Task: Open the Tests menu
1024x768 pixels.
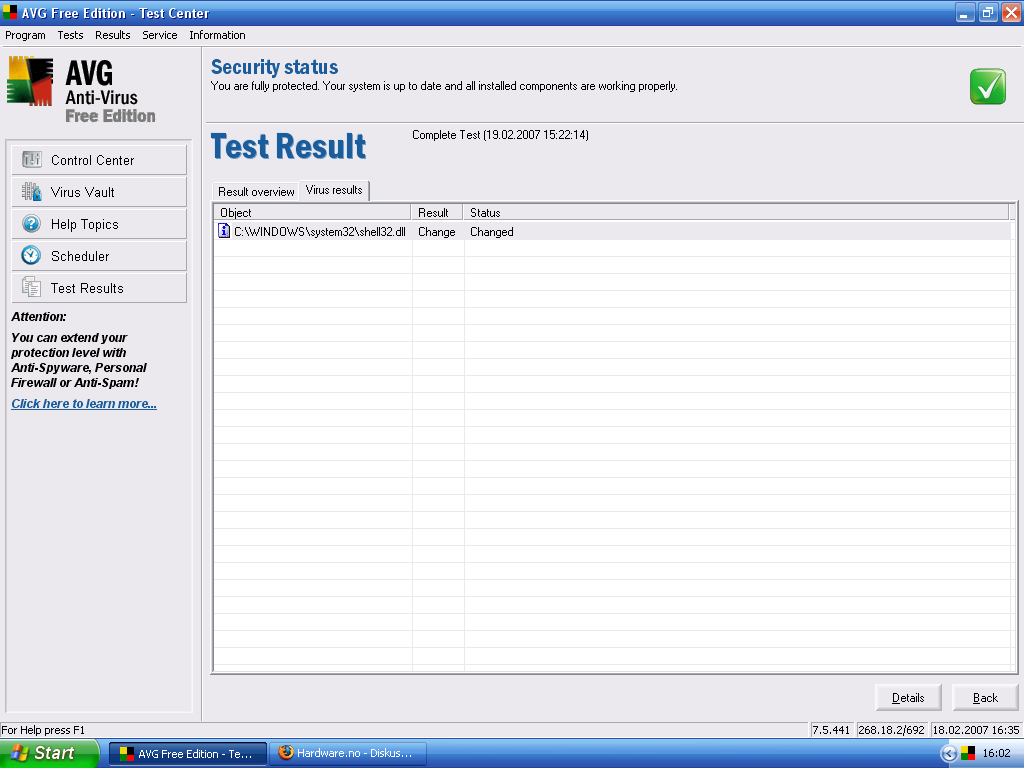Action: (70, 35)
